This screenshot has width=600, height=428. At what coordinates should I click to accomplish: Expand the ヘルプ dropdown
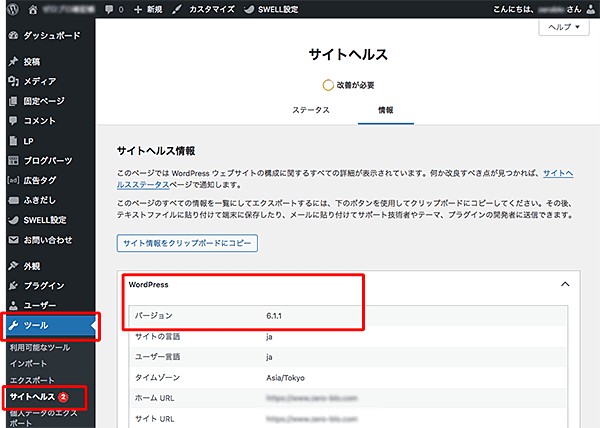click(564, 27)
